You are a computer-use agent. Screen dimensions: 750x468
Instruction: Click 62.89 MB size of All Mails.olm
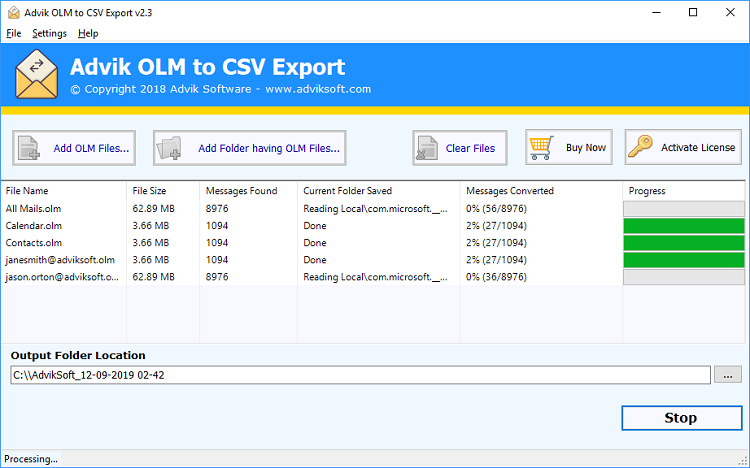click(x=153, y=209)
